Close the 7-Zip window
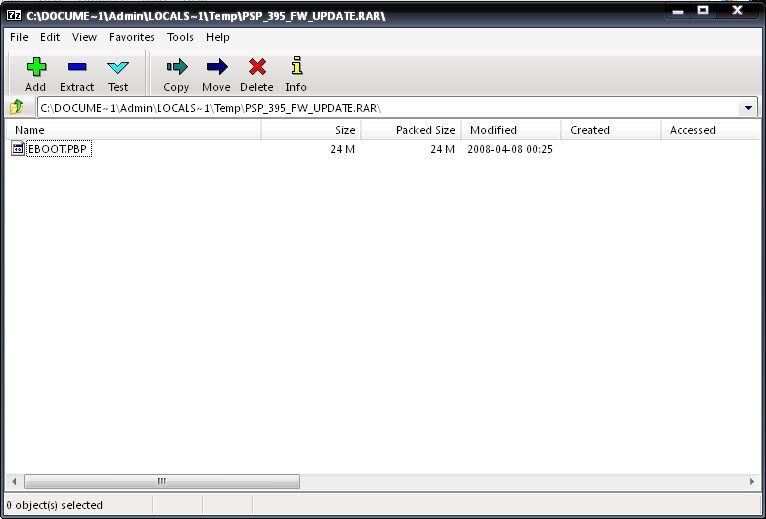This screenshot has width=766, height=519. click(738, 10)
